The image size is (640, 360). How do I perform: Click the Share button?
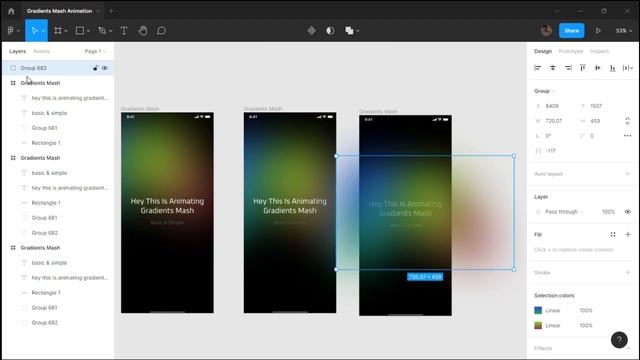[x=571, y=31]
